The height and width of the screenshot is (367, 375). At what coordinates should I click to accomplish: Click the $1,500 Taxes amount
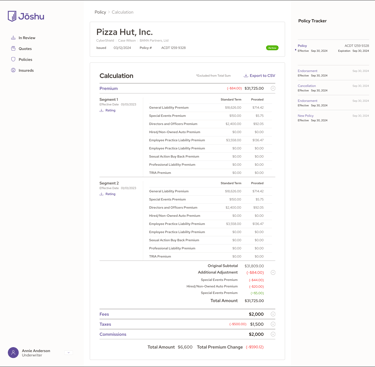257,324
